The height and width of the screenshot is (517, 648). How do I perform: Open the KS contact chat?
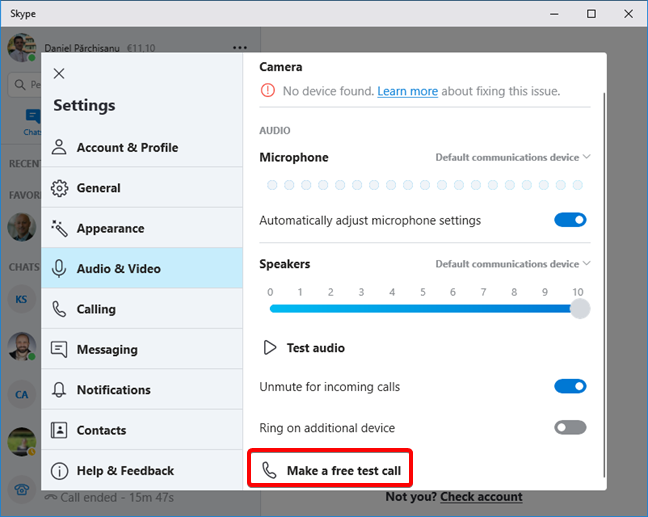tap(21, 299)
